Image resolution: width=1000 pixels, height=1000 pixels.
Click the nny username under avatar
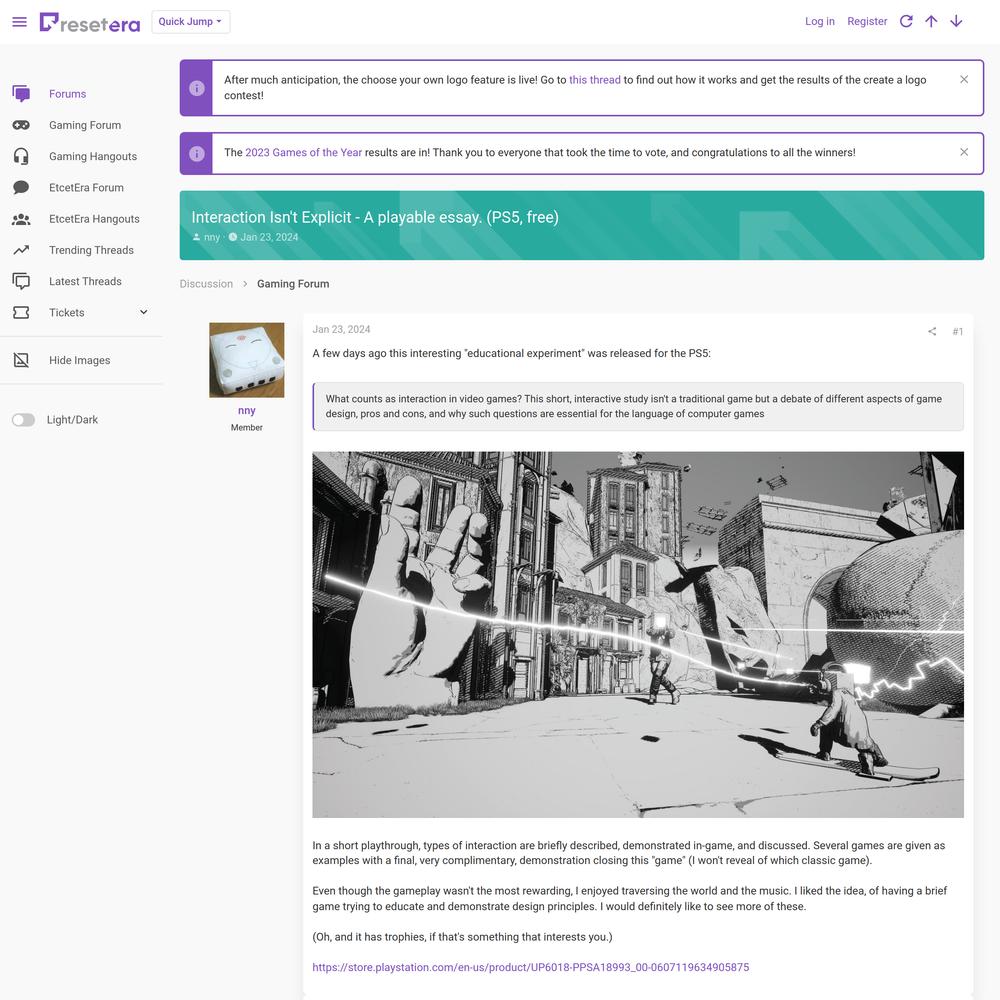(247, 411)
